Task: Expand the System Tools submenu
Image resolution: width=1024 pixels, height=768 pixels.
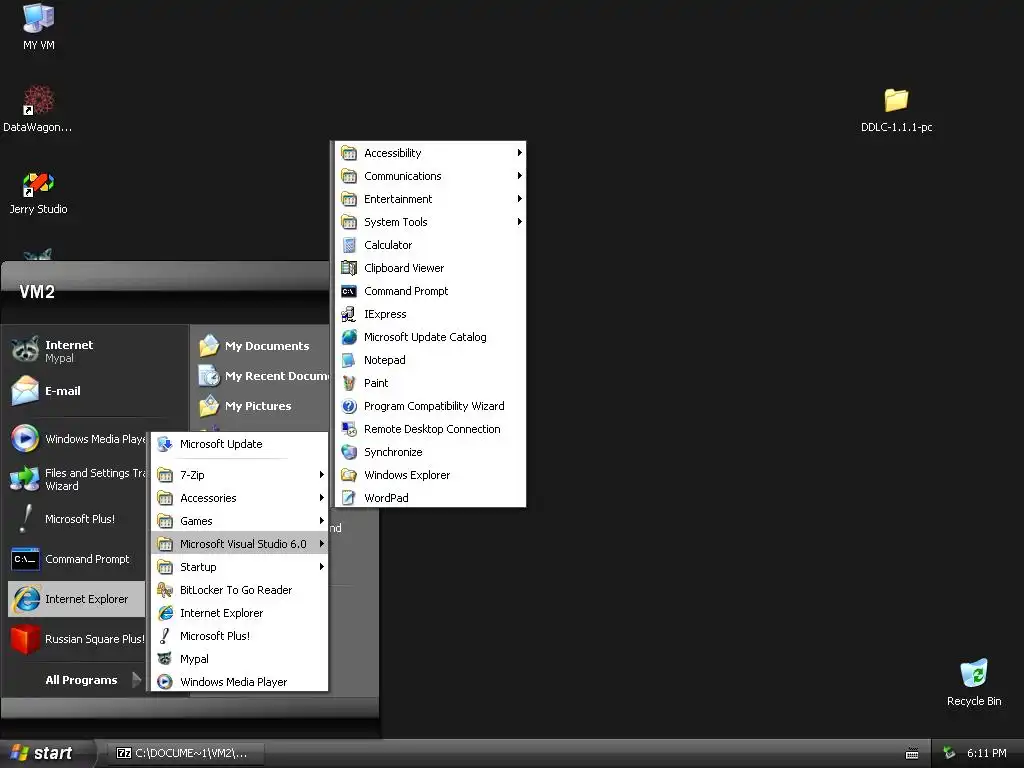Action: [x=430, y=222]
